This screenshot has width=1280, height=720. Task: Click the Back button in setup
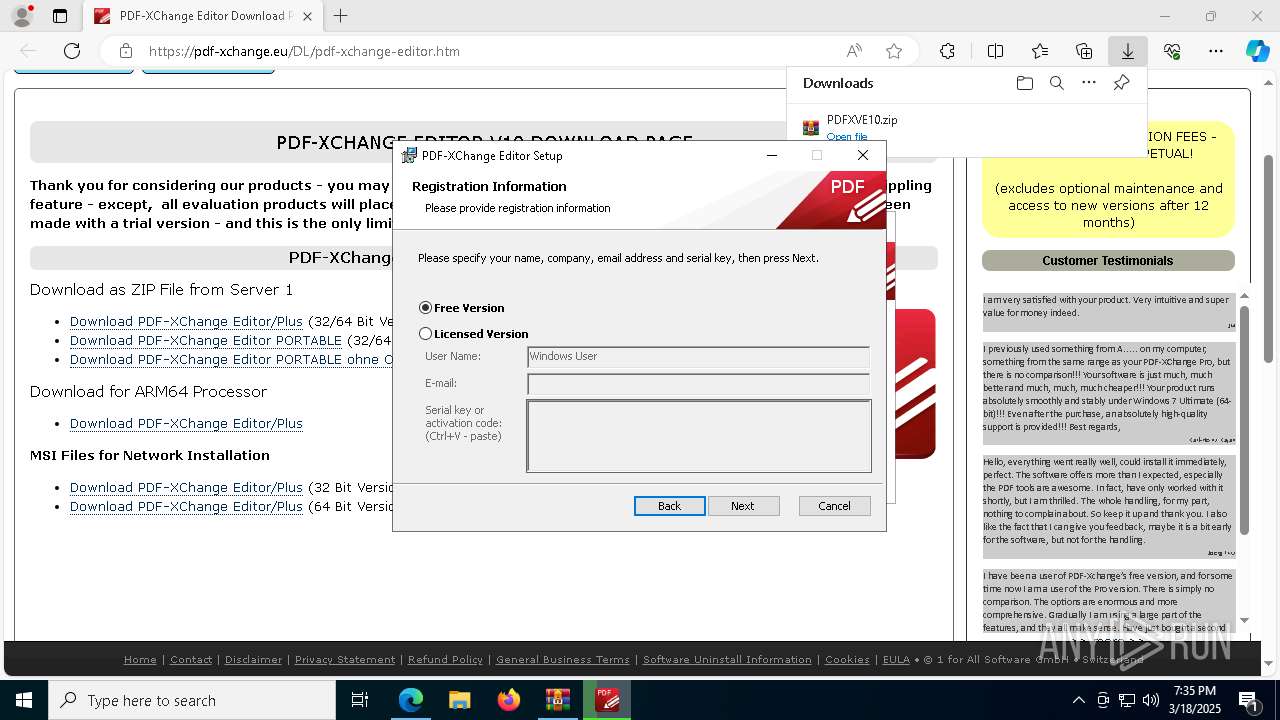point(670,506)
